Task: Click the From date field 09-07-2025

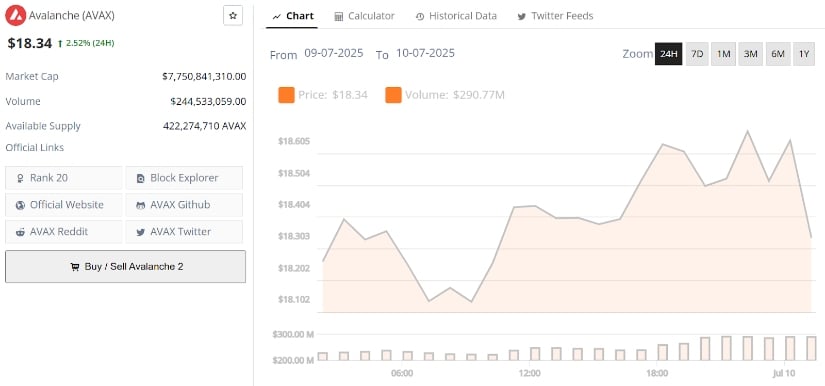Action: pyautogui.click(x=334, y=54)
